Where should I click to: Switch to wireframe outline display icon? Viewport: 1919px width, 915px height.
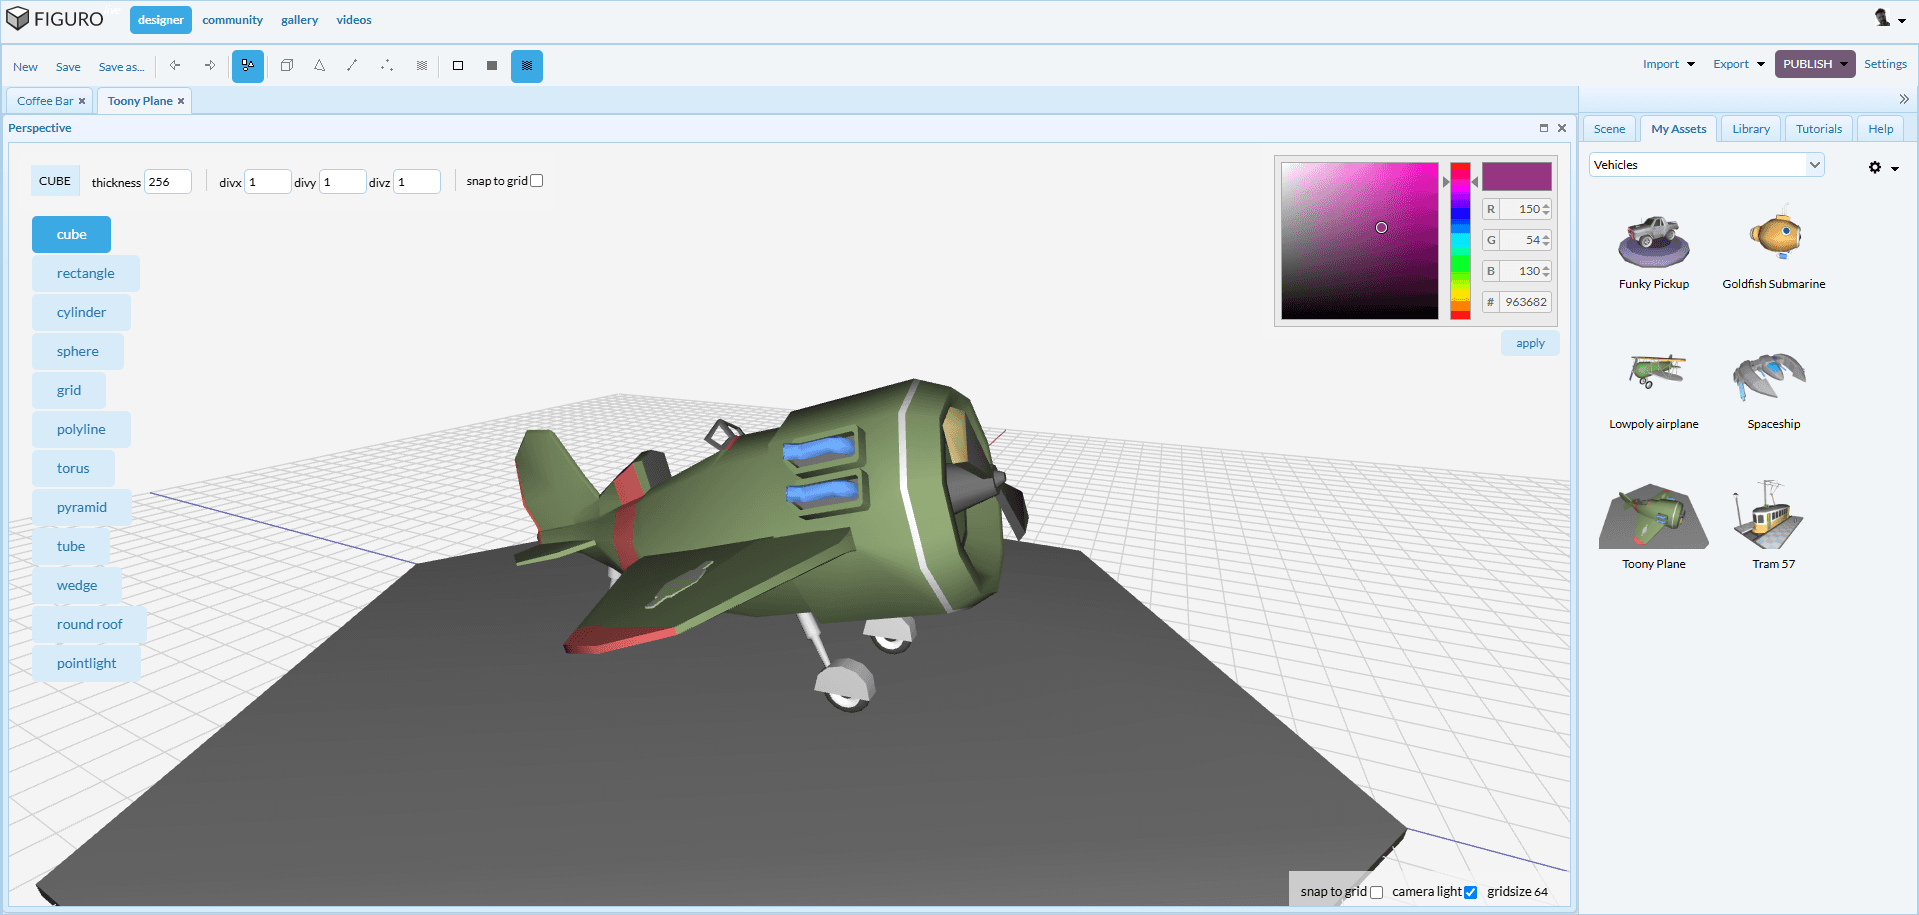(x=458, y=66)
